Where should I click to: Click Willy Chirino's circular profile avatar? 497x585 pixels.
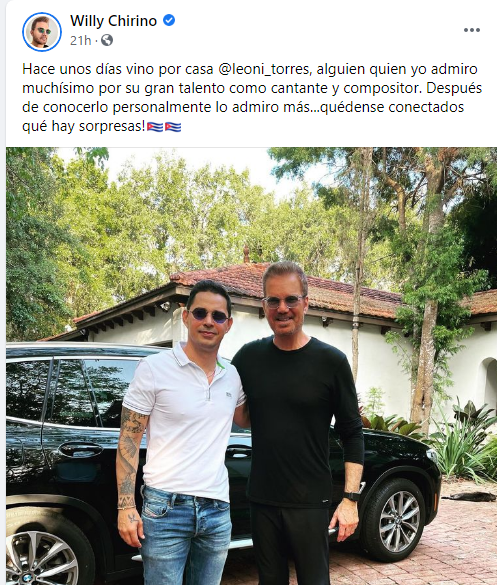coord(42,31)
